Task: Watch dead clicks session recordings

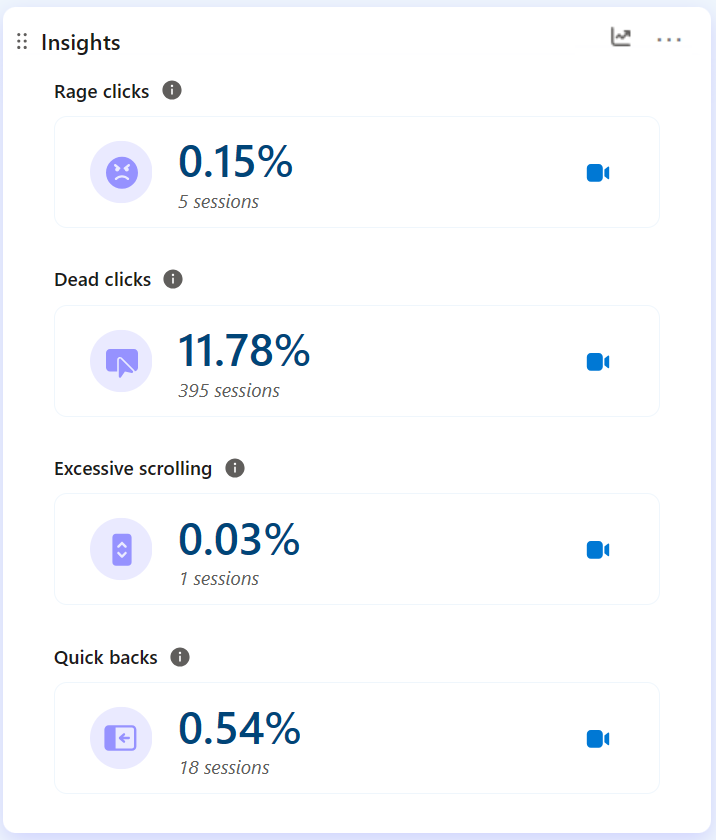Action: (x=598, y=362)
